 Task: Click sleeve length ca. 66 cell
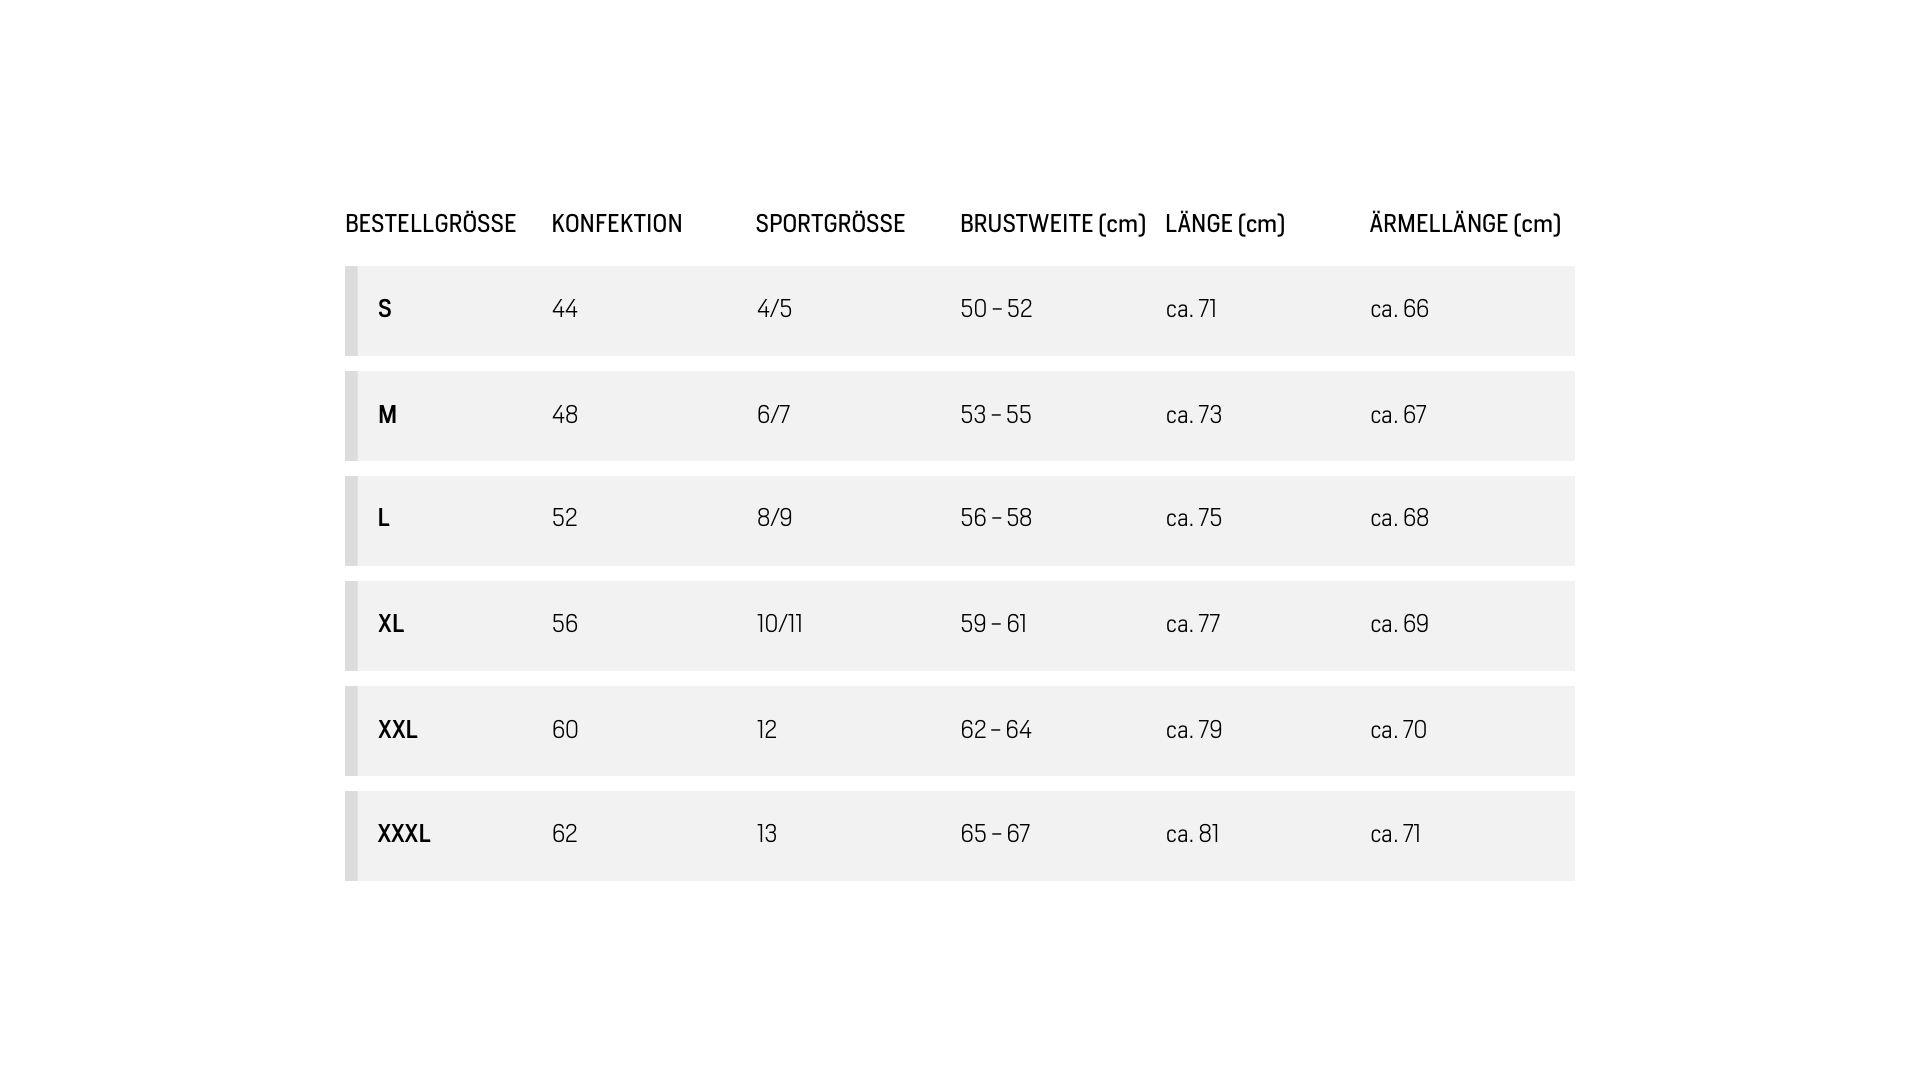tap(1400, 309)
